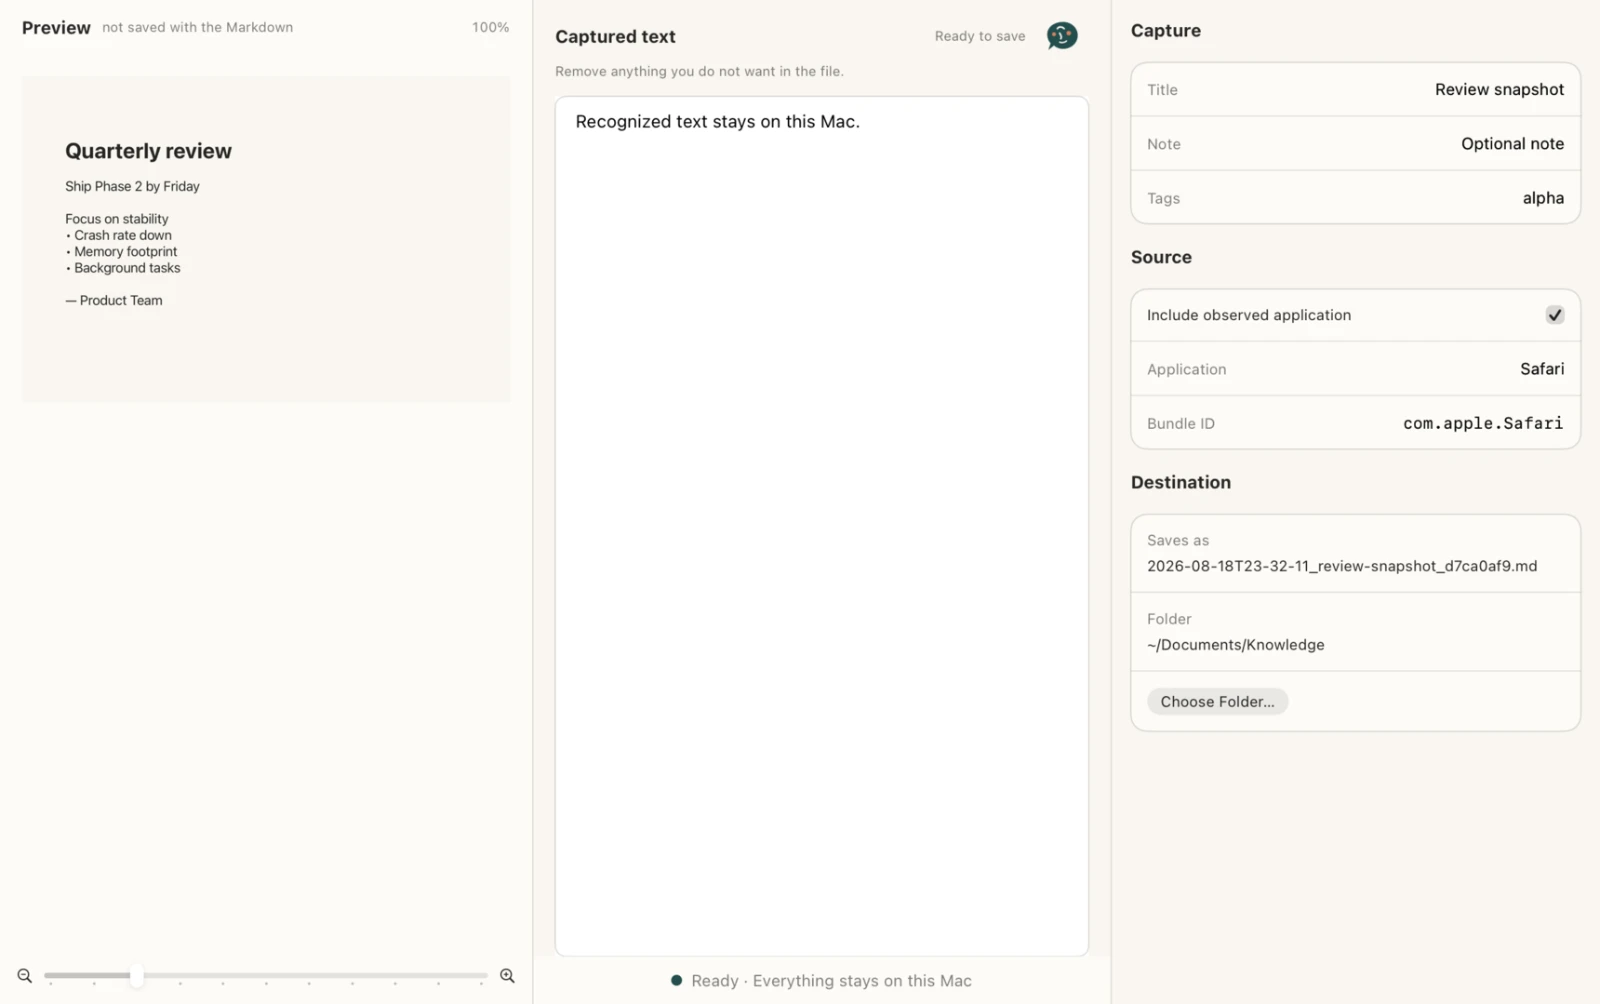
Task: Click the green Ready status dot
Action: tap(677, 981)
